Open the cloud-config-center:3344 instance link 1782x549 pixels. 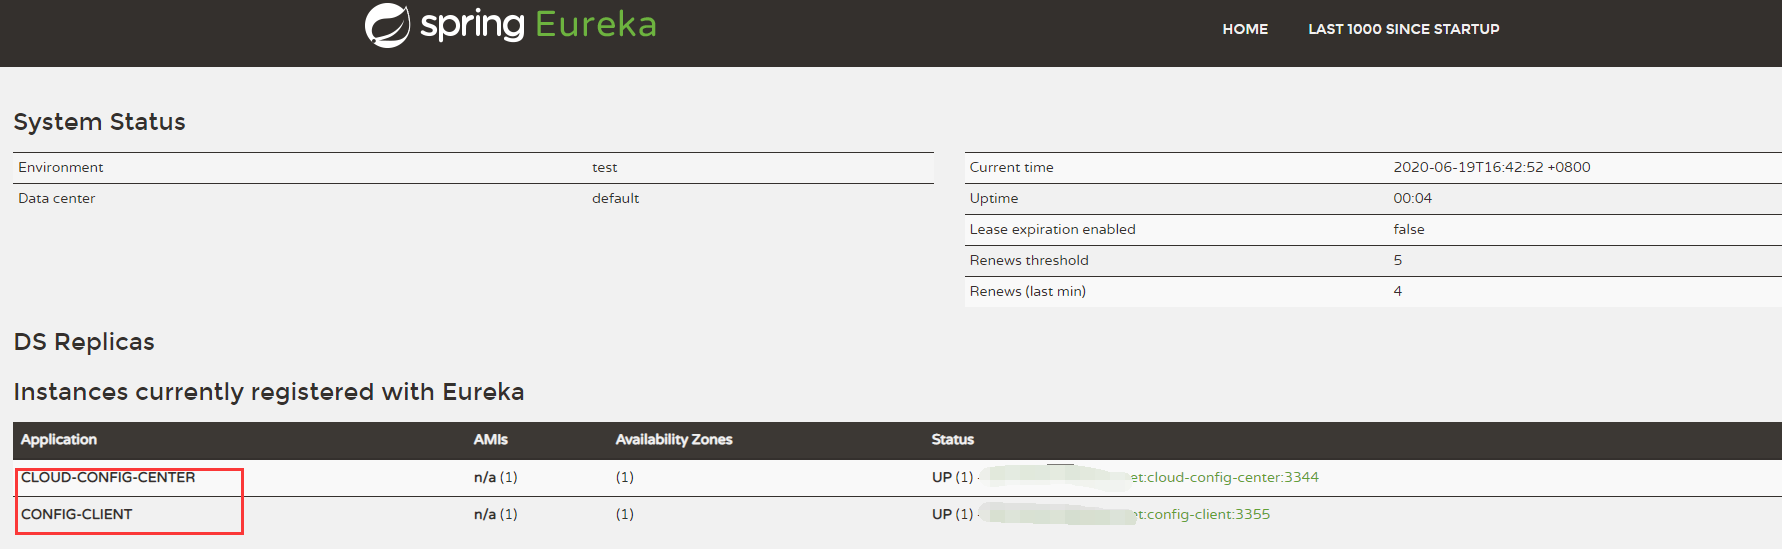tap(1224, 477)
